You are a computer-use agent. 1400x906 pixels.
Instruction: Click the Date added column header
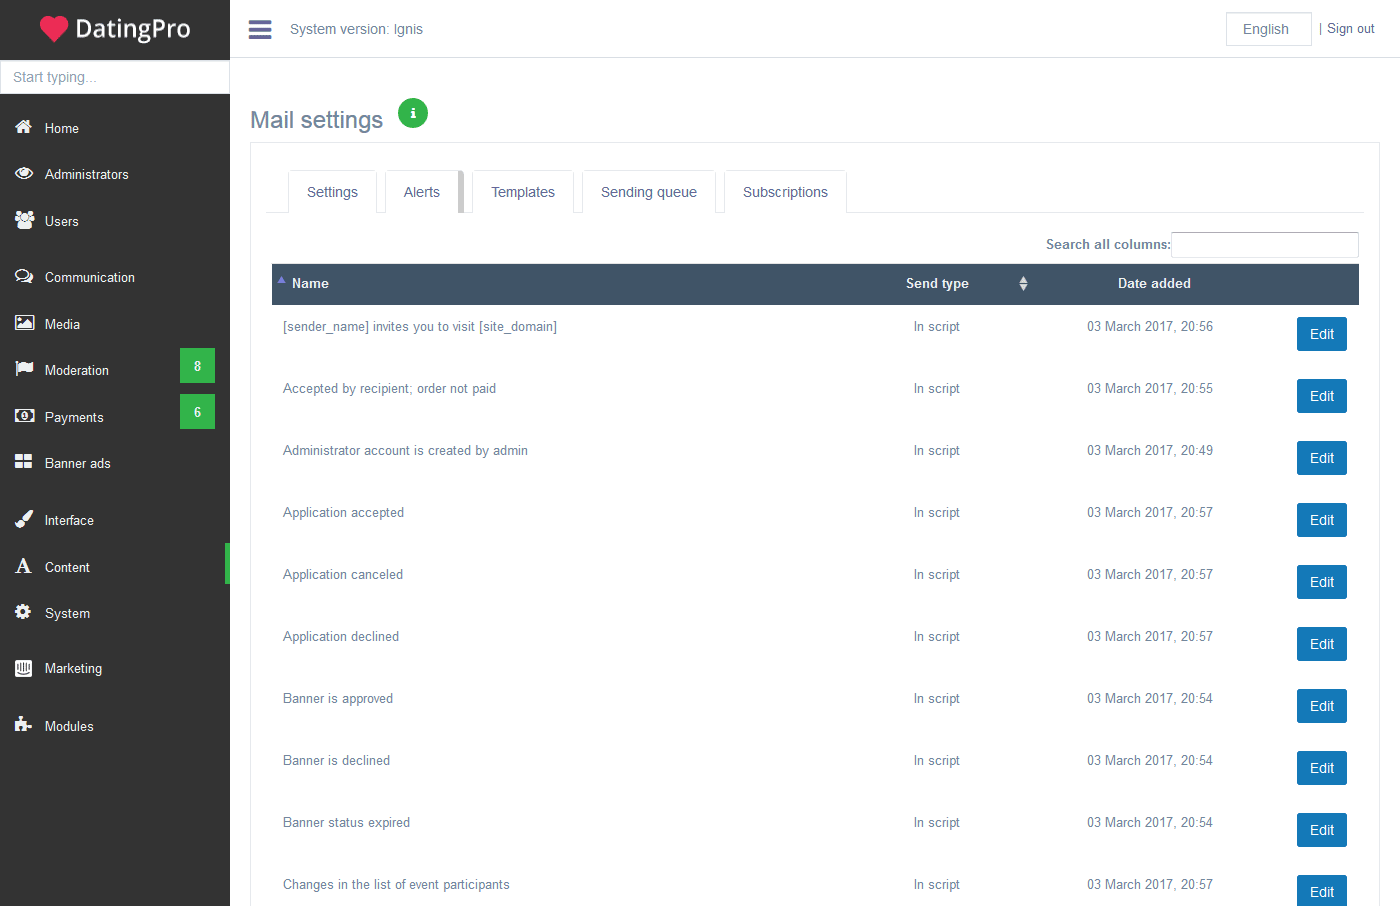coord(1154,284)
